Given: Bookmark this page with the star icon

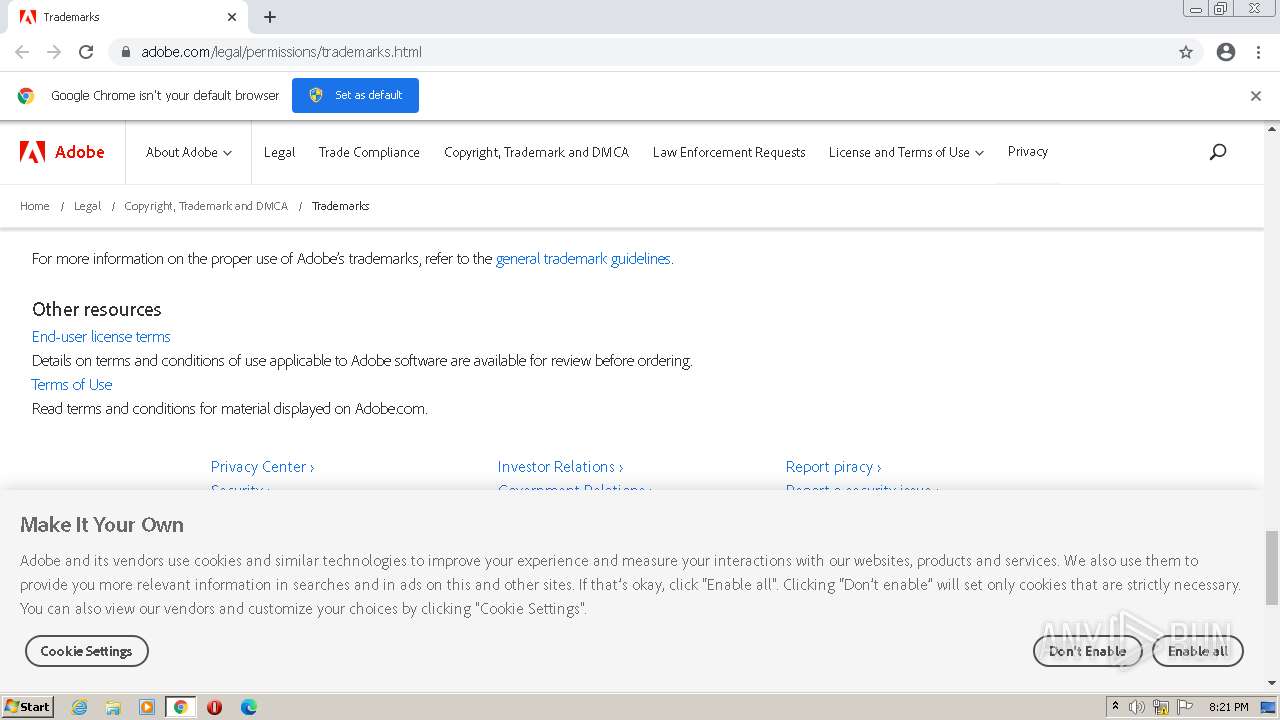Looking at the screenshot, I should tap(1186, 52).
